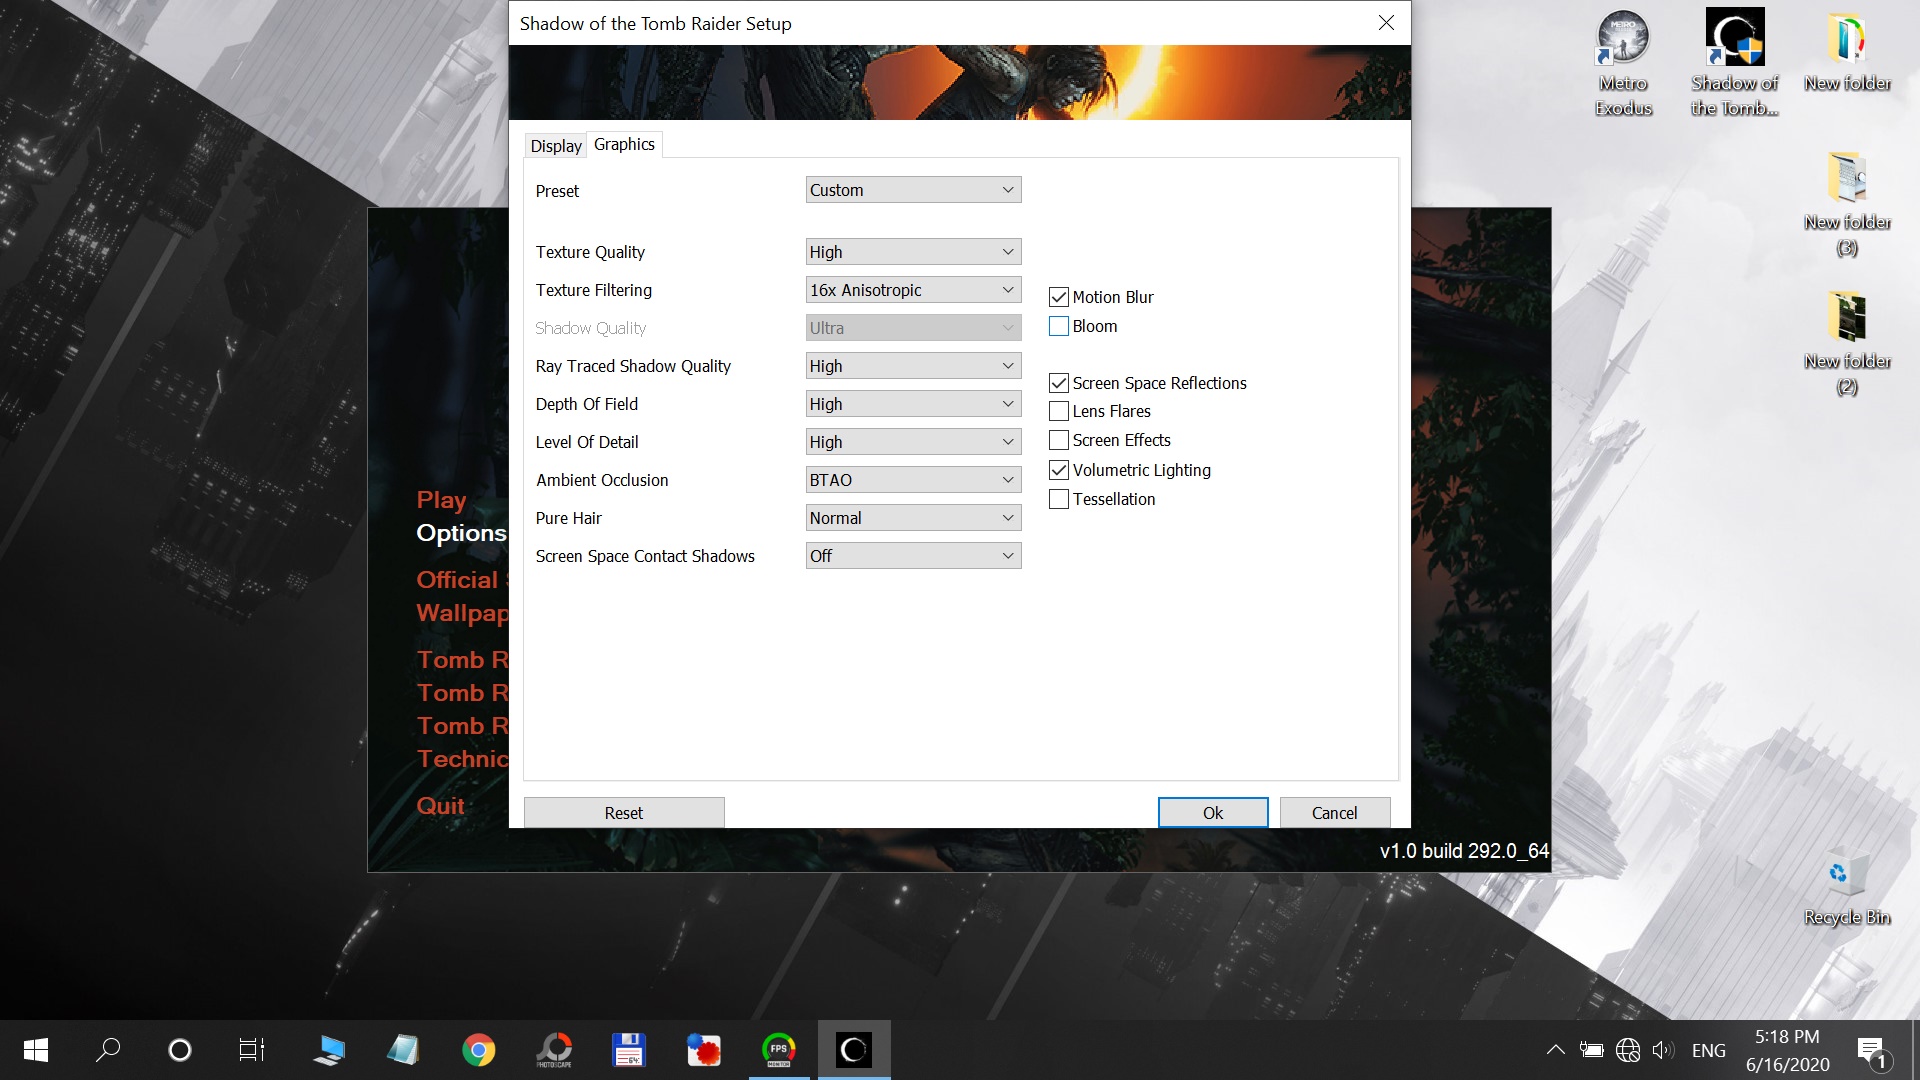1920x1080 pixels.
Task: Confirm settings with the Ok button
Action: point(1213,813)
